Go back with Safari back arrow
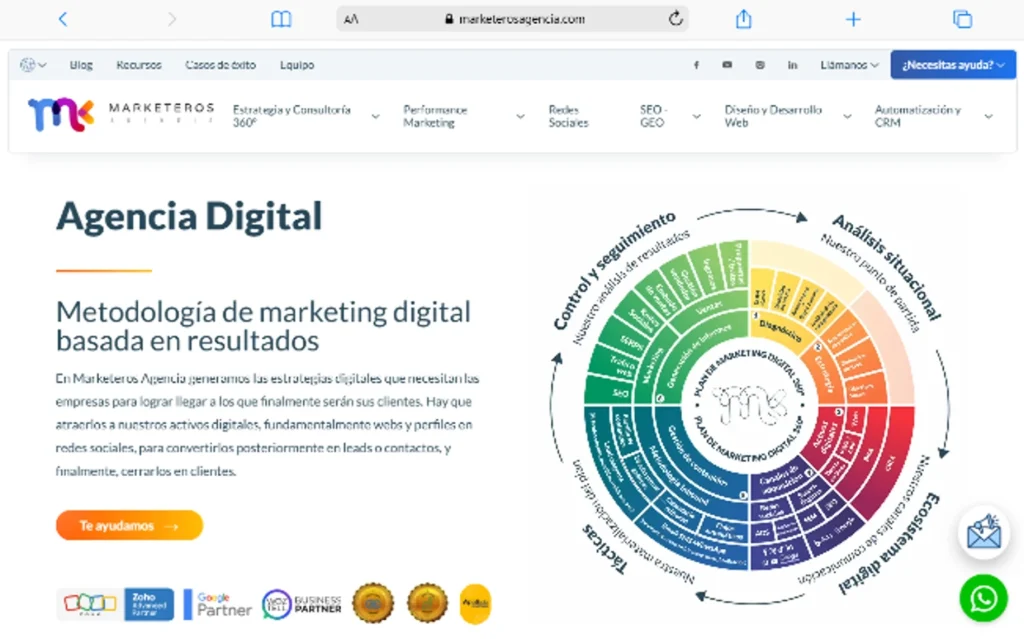Screen dimensions: 1024x639 (x=63, y=19)
